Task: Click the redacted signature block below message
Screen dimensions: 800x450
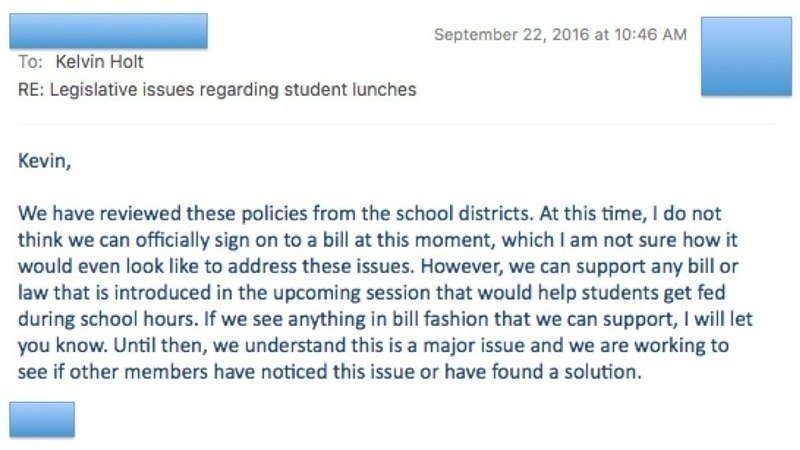Action: coord(42,419)
